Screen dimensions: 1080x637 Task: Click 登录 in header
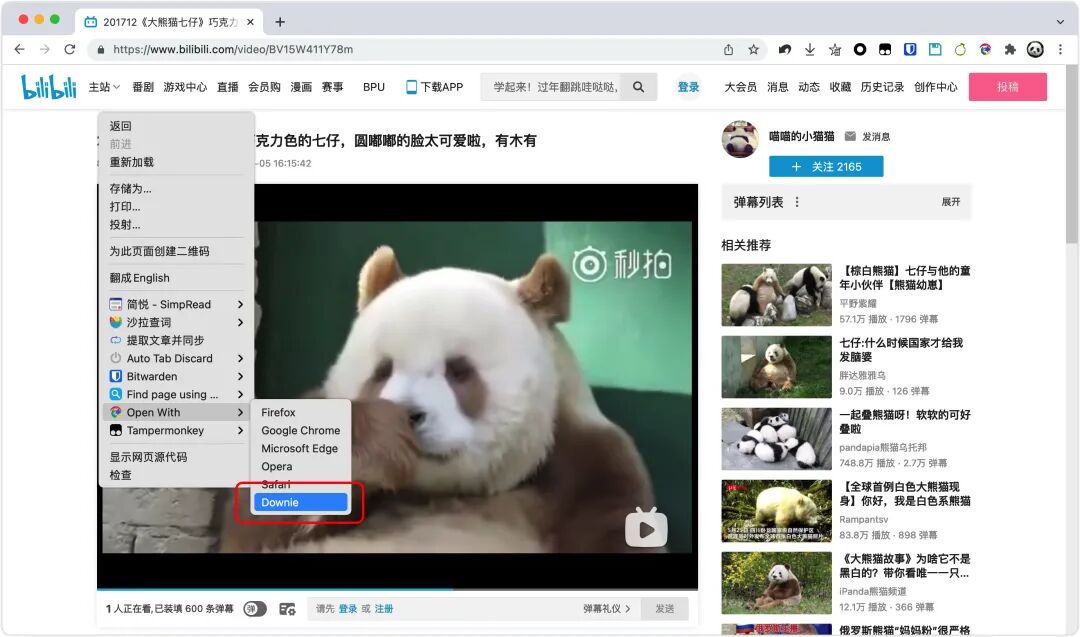coord(688,87)
